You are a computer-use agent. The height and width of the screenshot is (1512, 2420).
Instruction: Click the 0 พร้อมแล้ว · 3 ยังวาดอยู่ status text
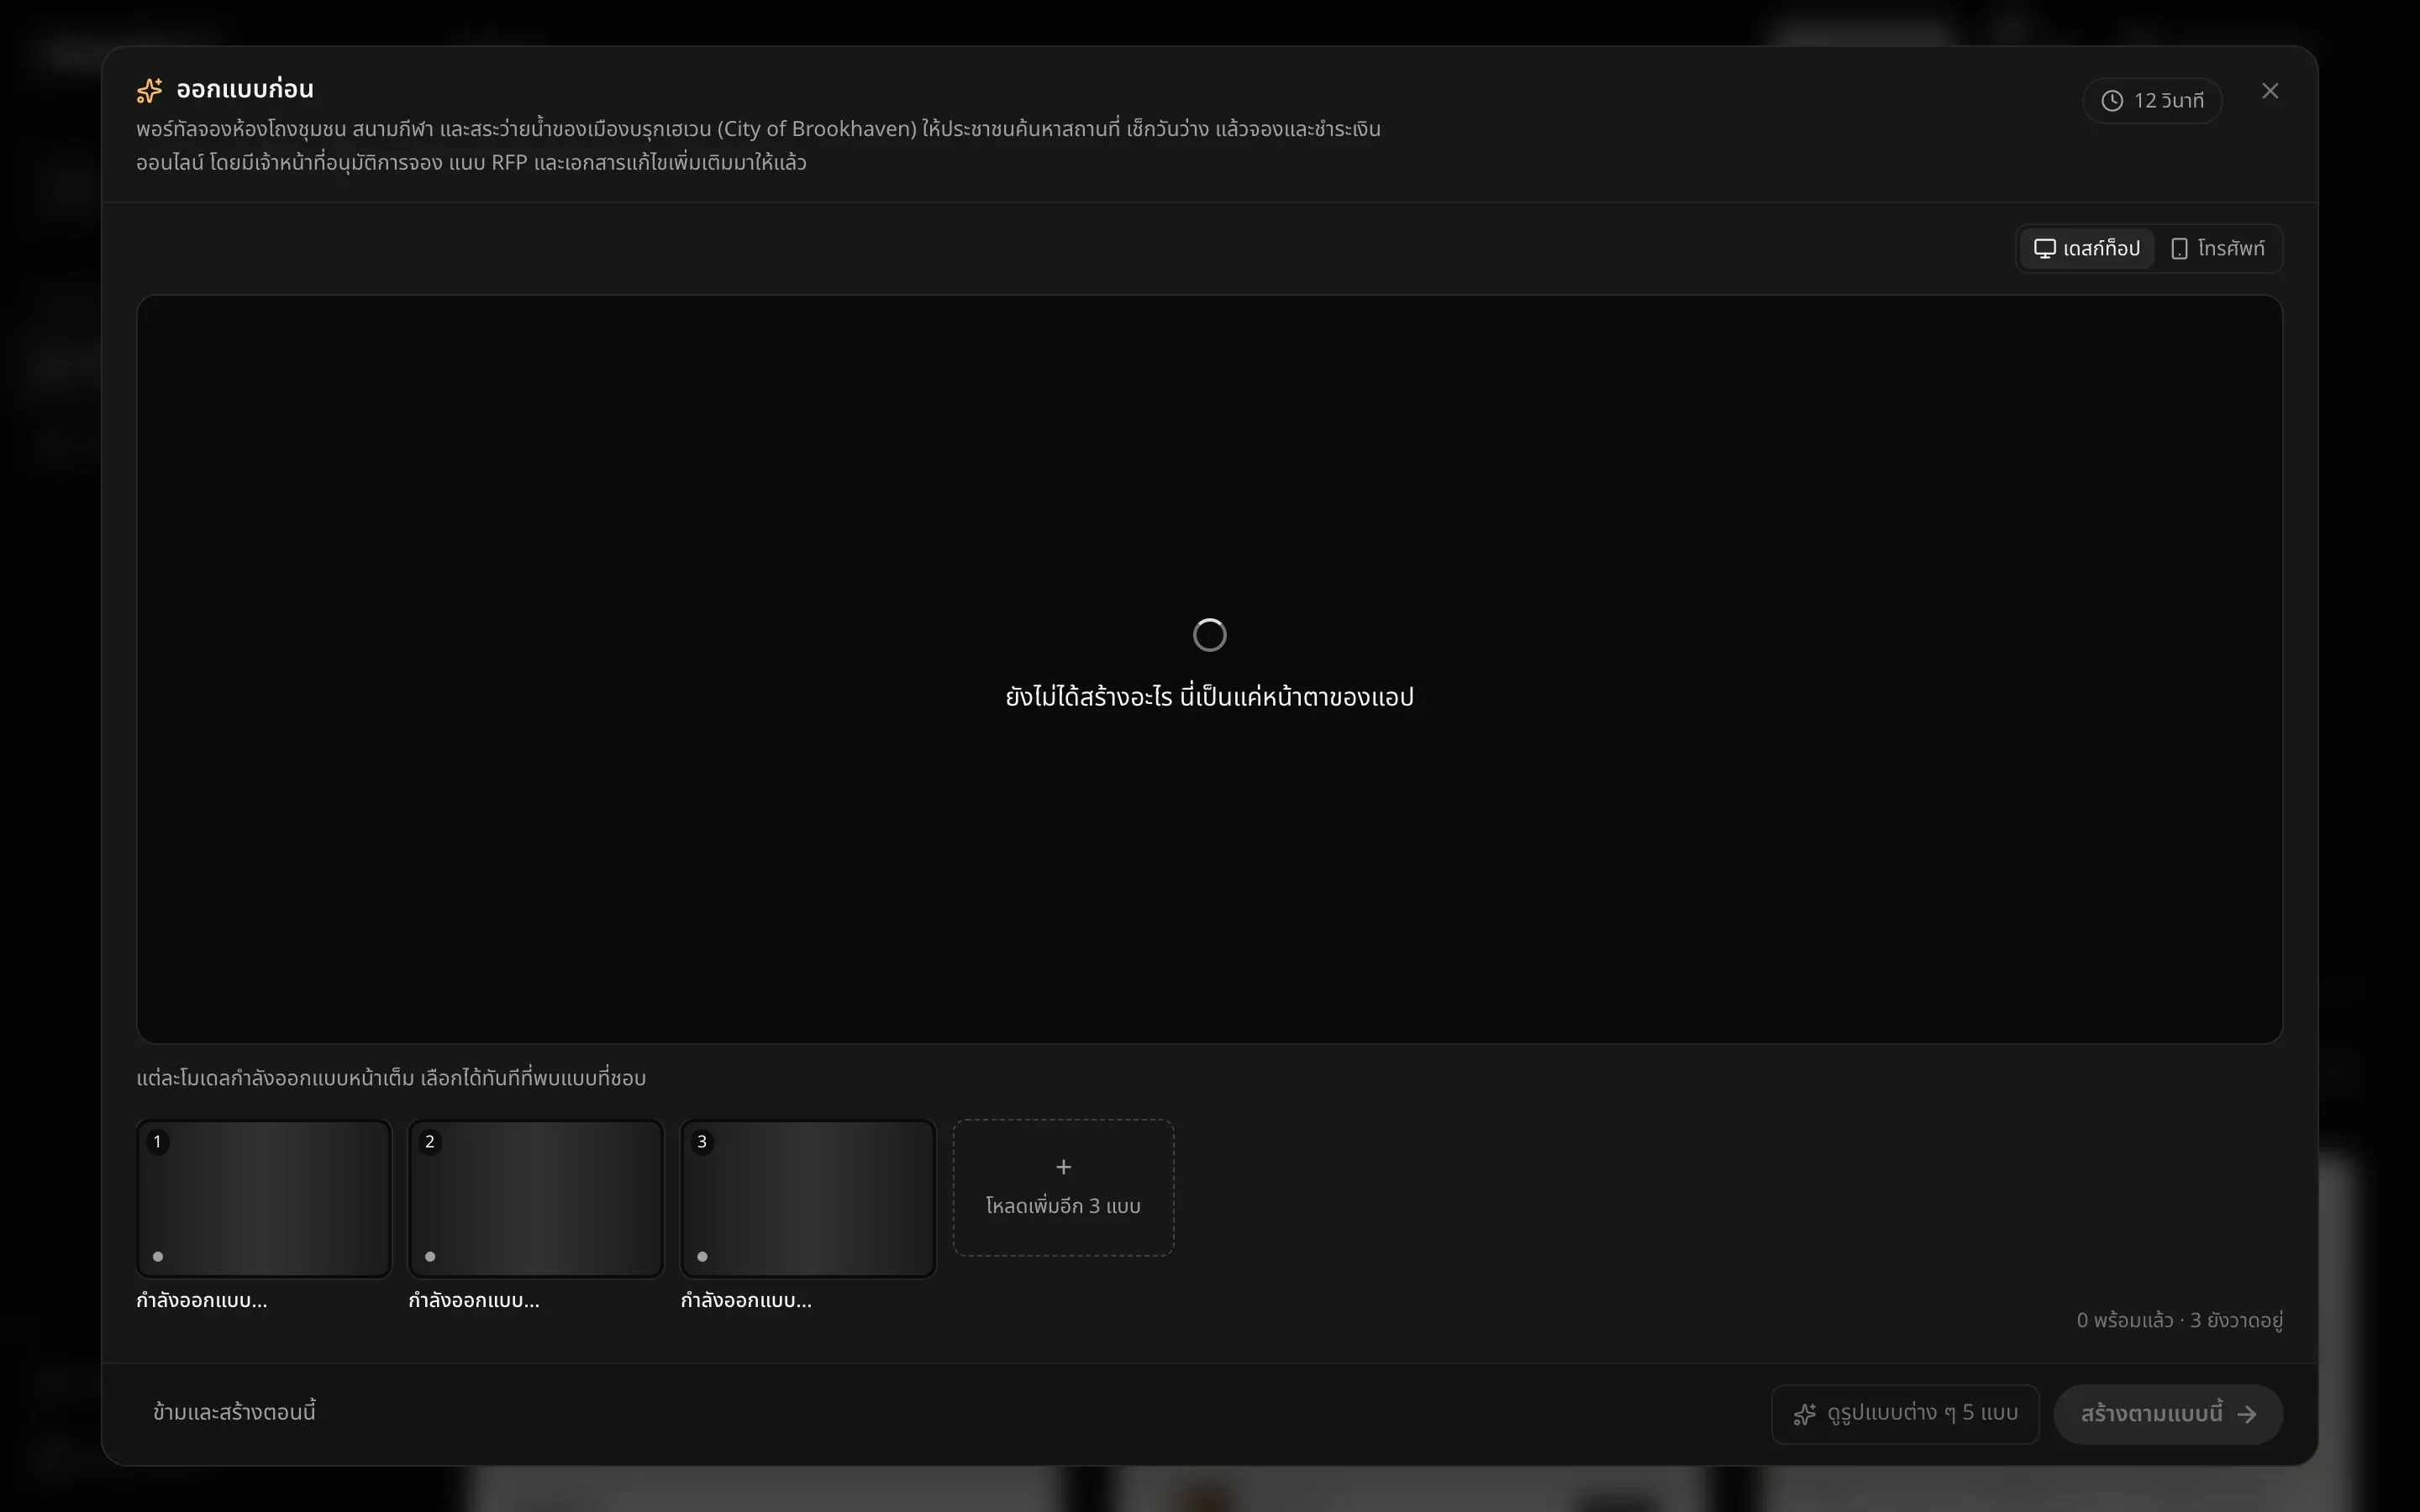click(2179, 1320)
